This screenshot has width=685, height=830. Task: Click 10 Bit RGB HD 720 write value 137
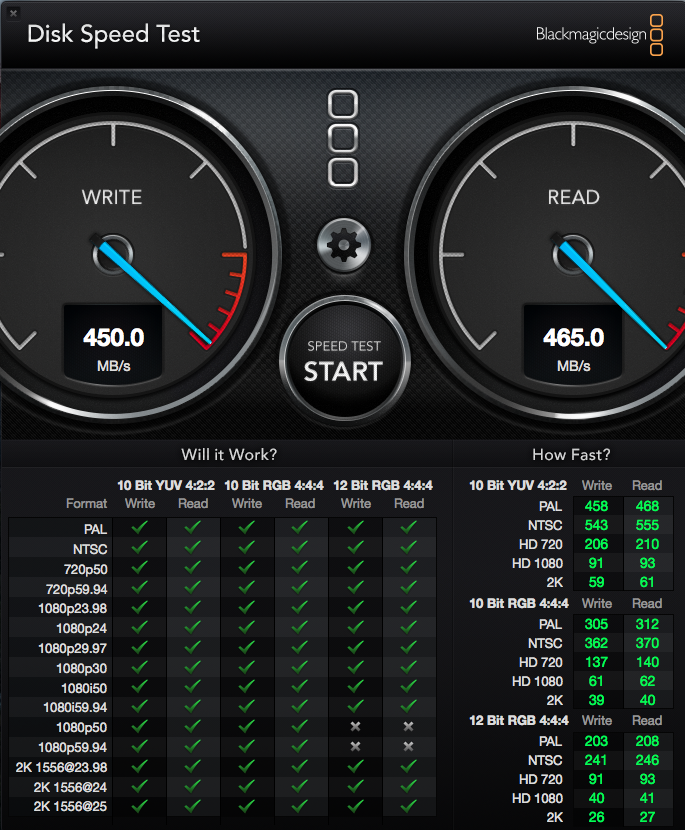tap(597, 662)
